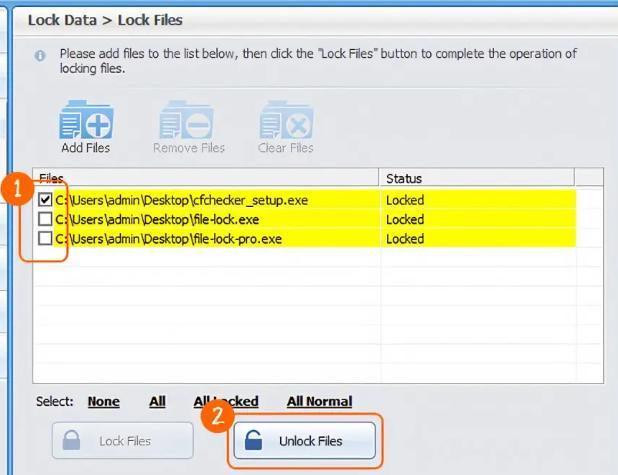
Task: Click the Add Files icon
Action: tap(86, 121)
